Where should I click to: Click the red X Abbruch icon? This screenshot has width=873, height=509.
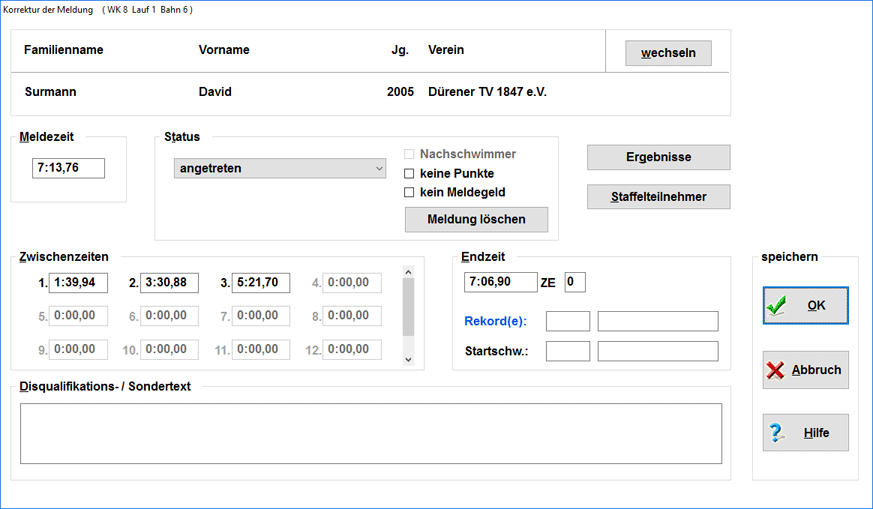coord(776,370)
